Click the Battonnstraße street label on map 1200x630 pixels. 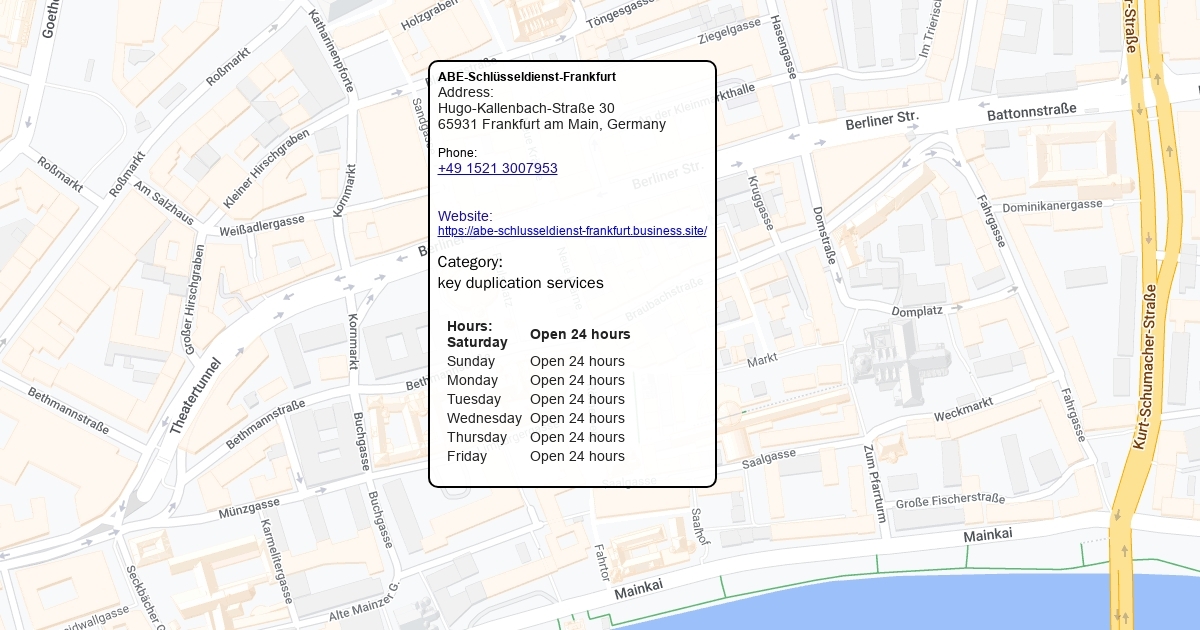[1031, 111]
